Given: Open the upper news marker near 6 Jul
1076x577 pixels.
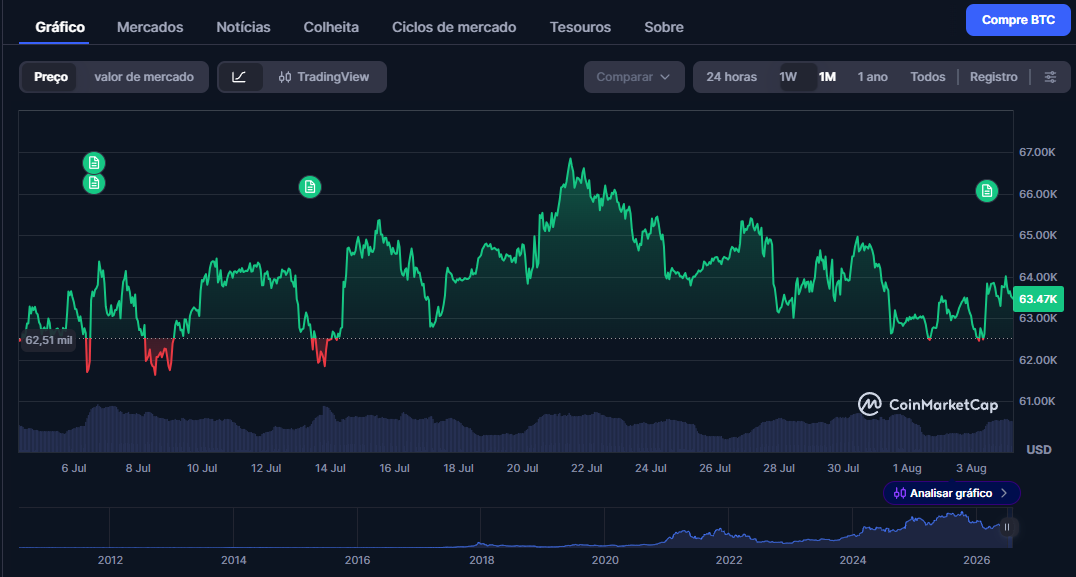Looking at the screenshot, I should coord(94,163).
